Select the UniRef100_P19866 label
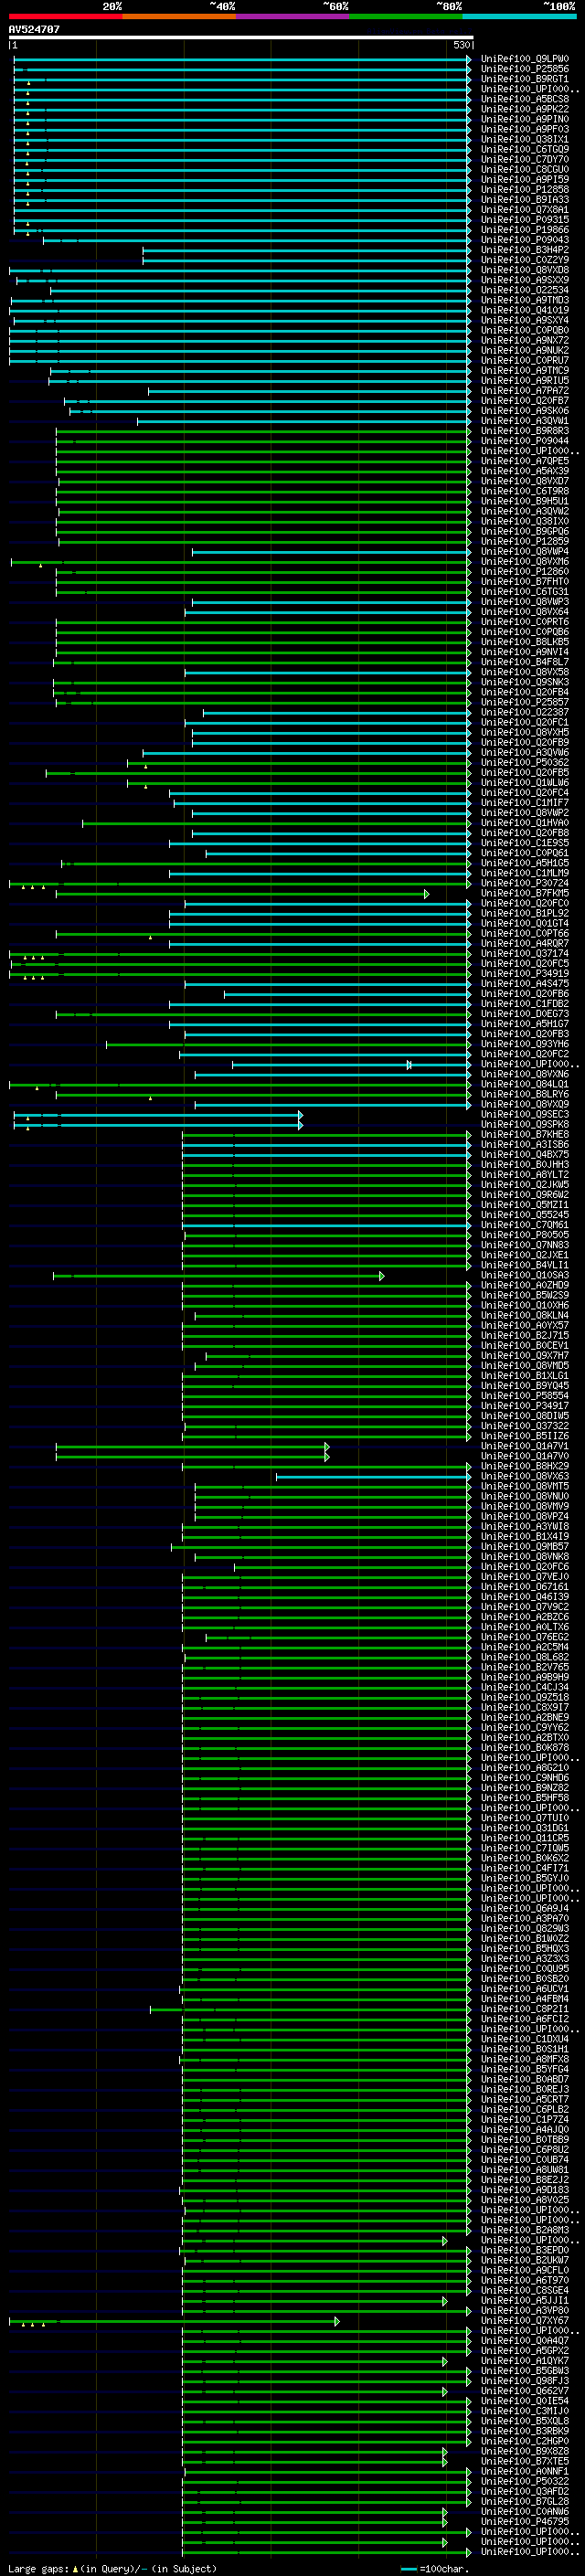 point(524,230)
